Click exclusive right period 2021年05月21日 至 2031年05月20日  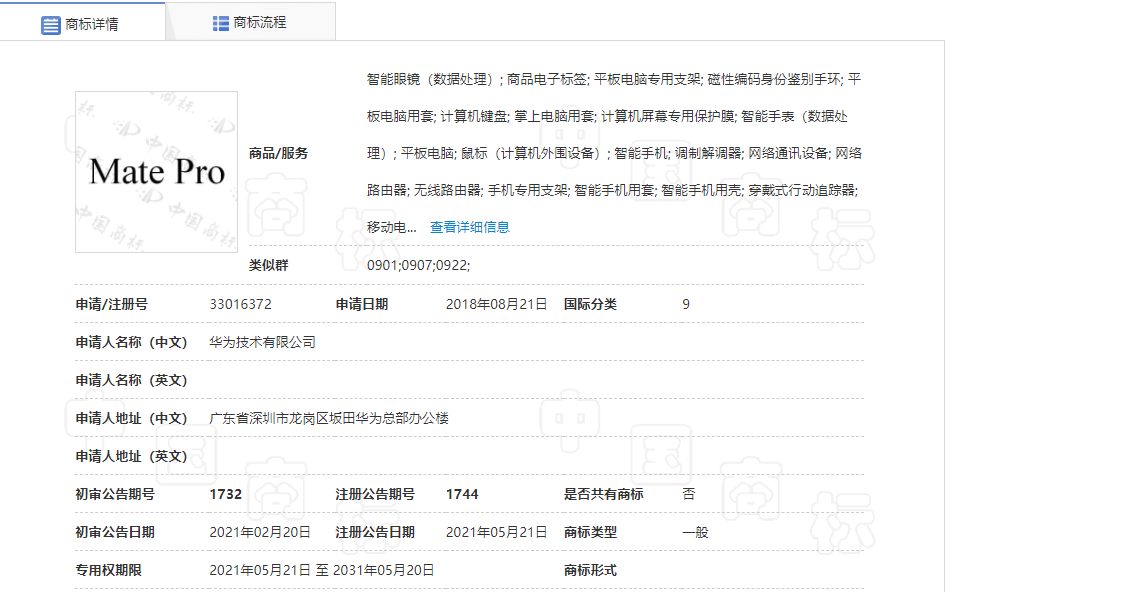pos(321,570)
